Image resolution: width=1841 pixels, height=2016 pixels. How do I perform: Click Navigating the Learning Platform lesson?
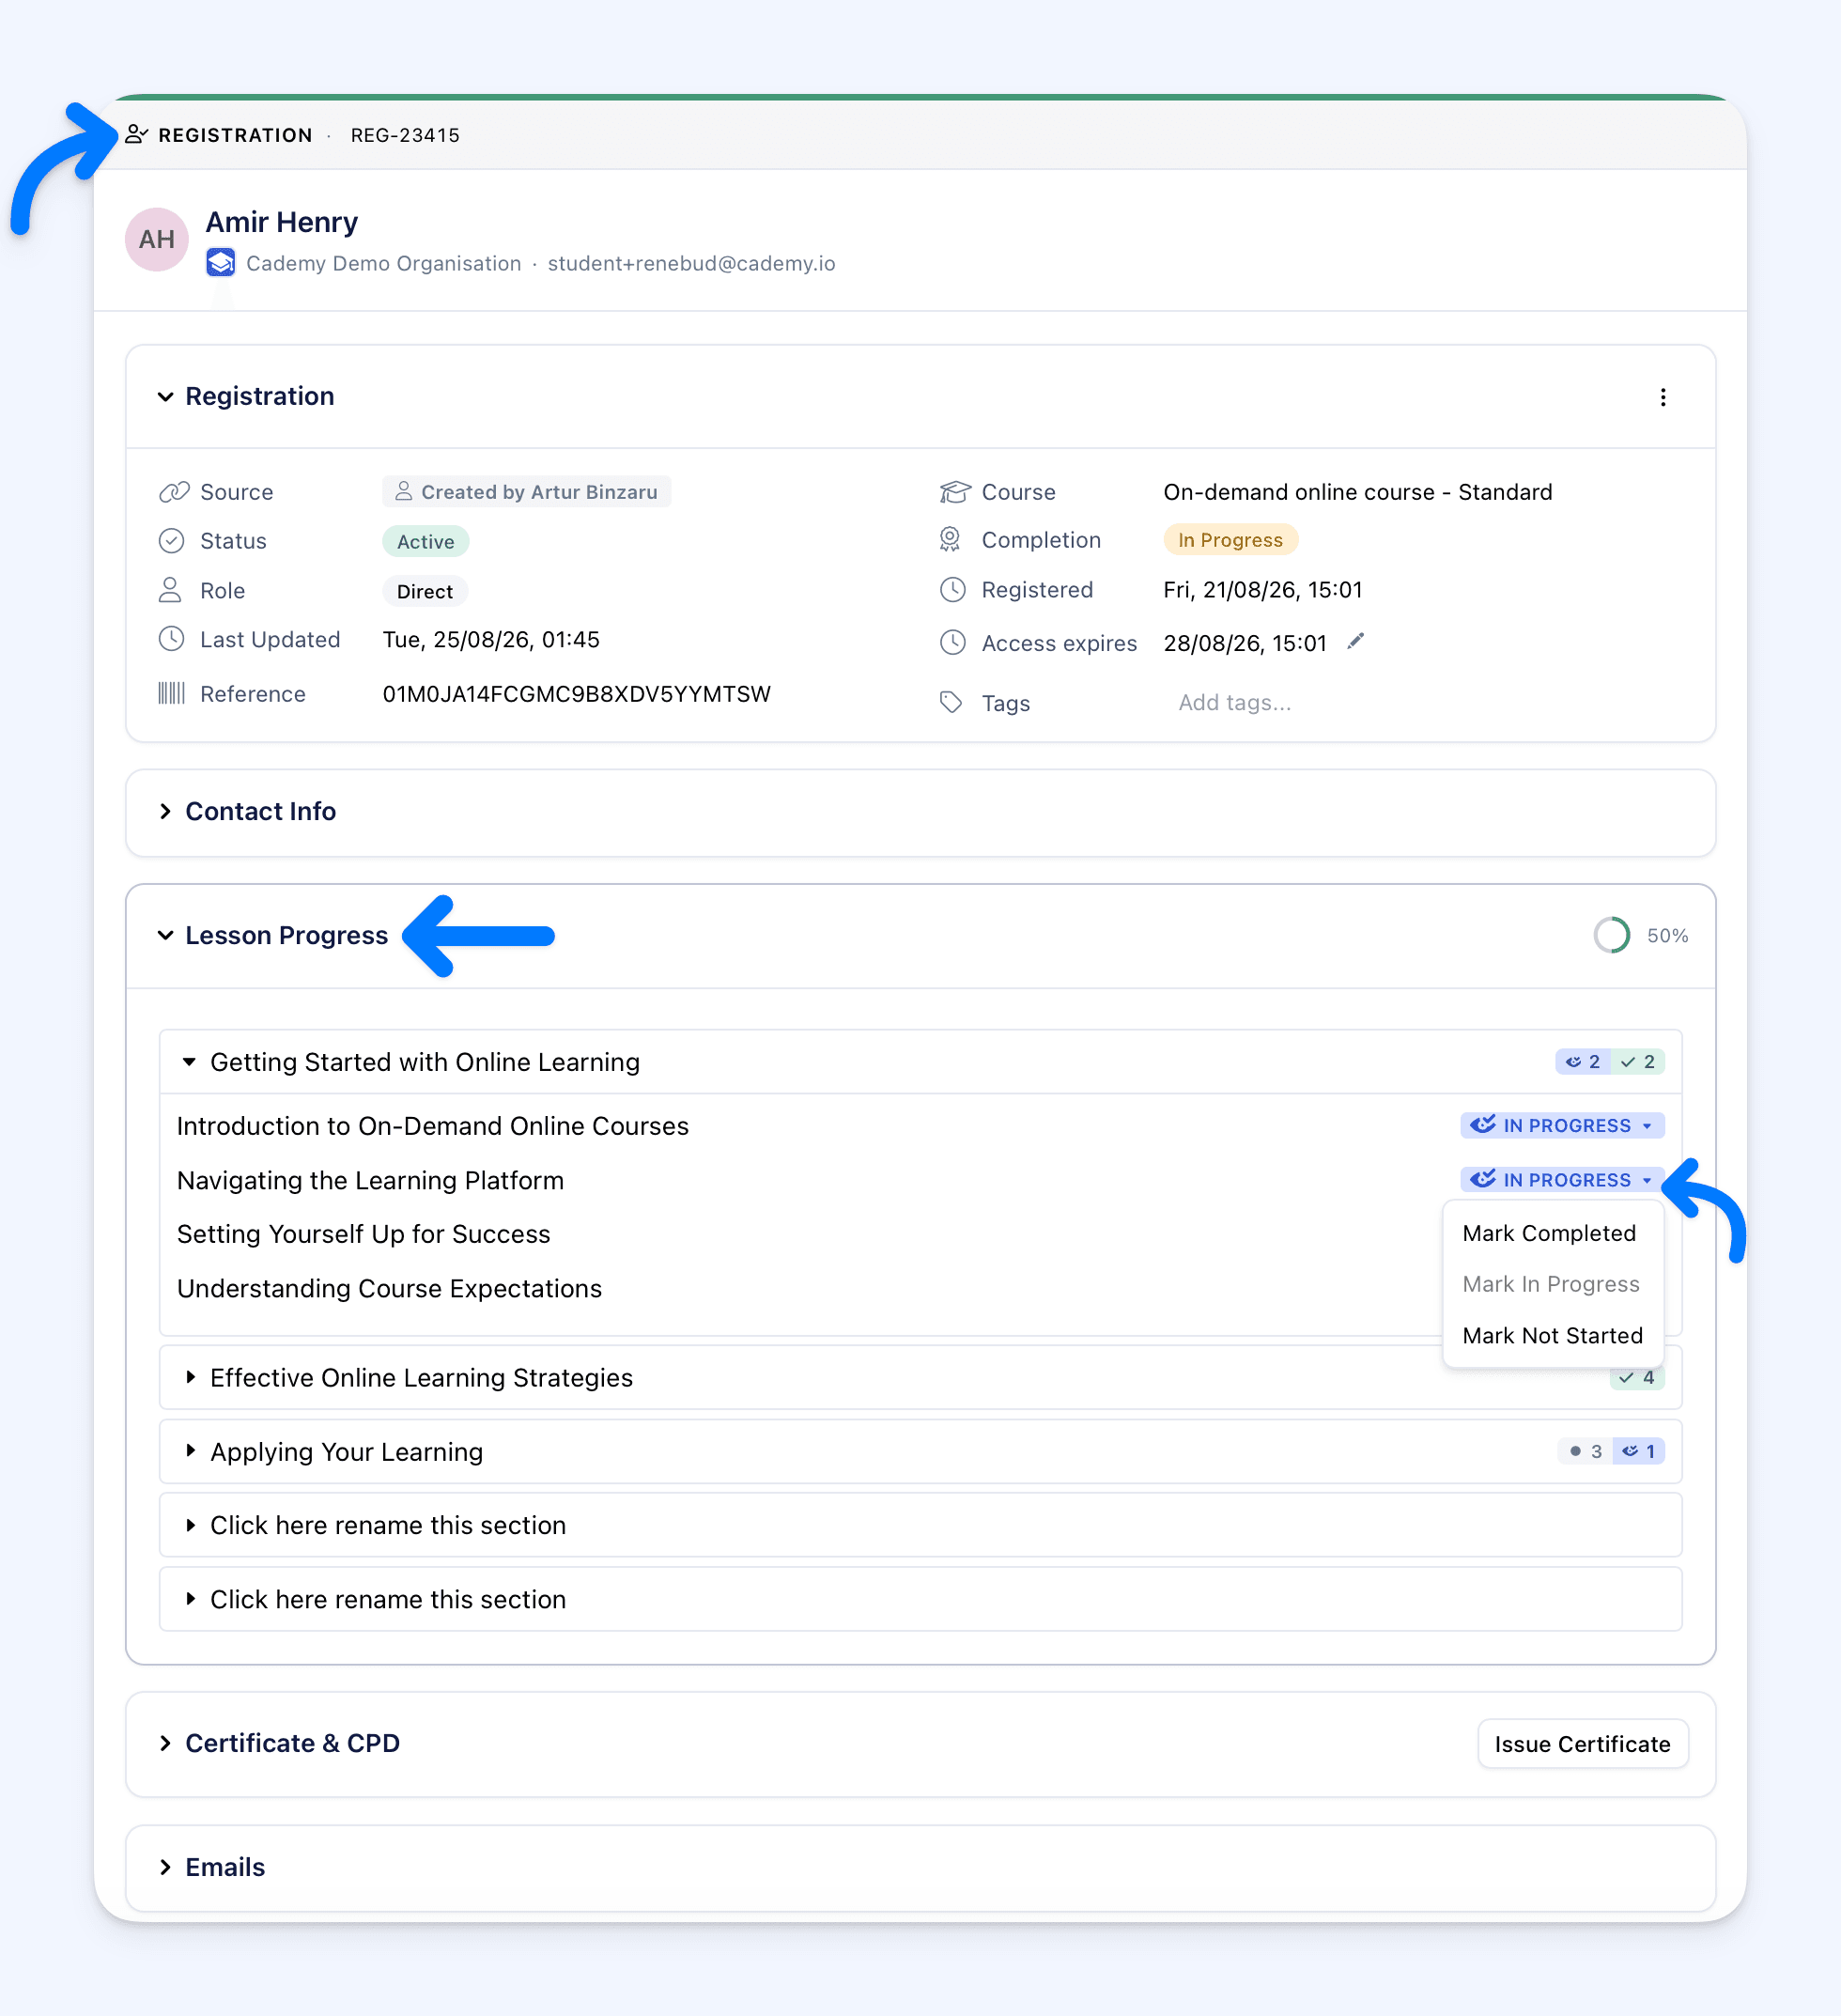point(371,1180)
